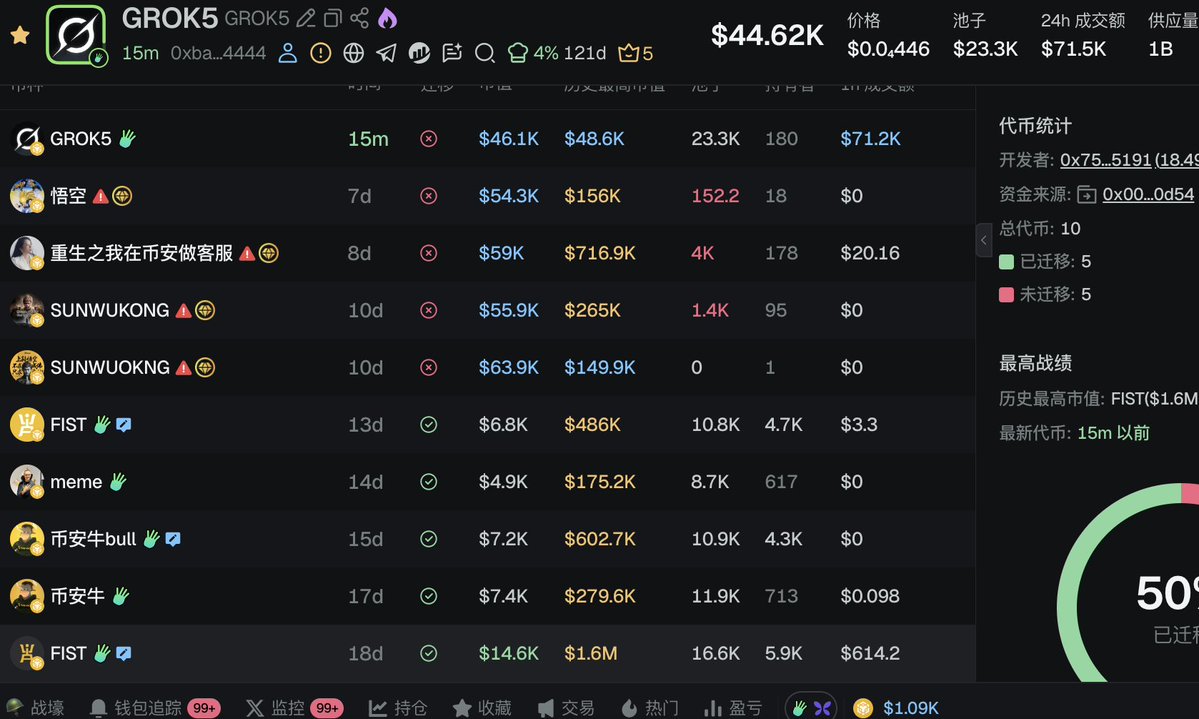Click the purple flame icon in header
The height and width of the screenshot is (719, 1199).
pos(387,18)
